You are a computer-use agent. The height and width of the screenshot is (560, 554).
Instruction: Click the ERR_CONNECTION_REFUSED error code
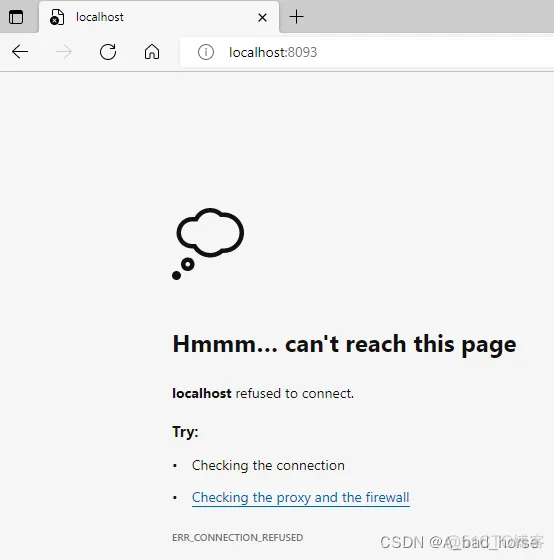(x=238, y=538)
